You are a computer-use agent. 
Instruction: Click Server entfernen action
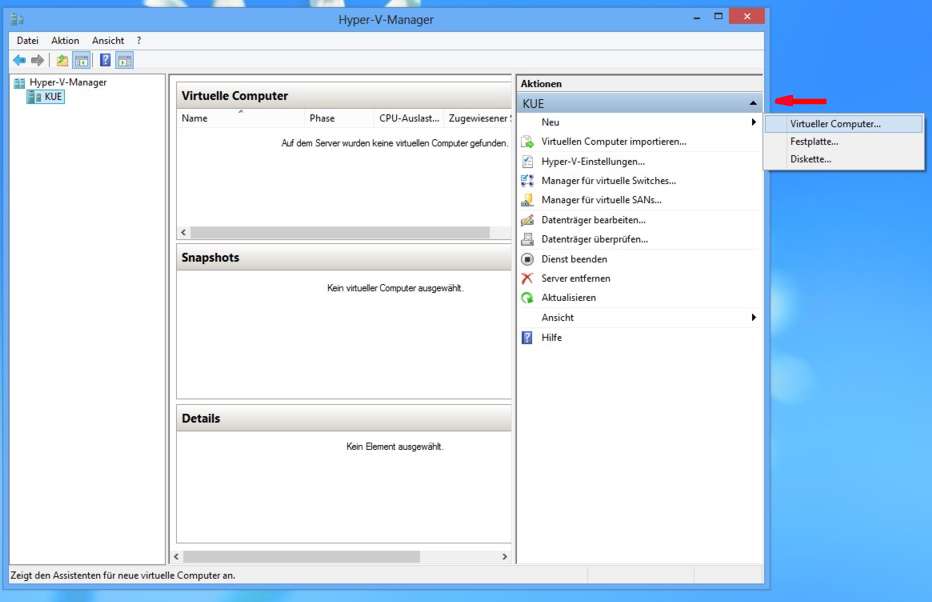[x=575, y=278]
